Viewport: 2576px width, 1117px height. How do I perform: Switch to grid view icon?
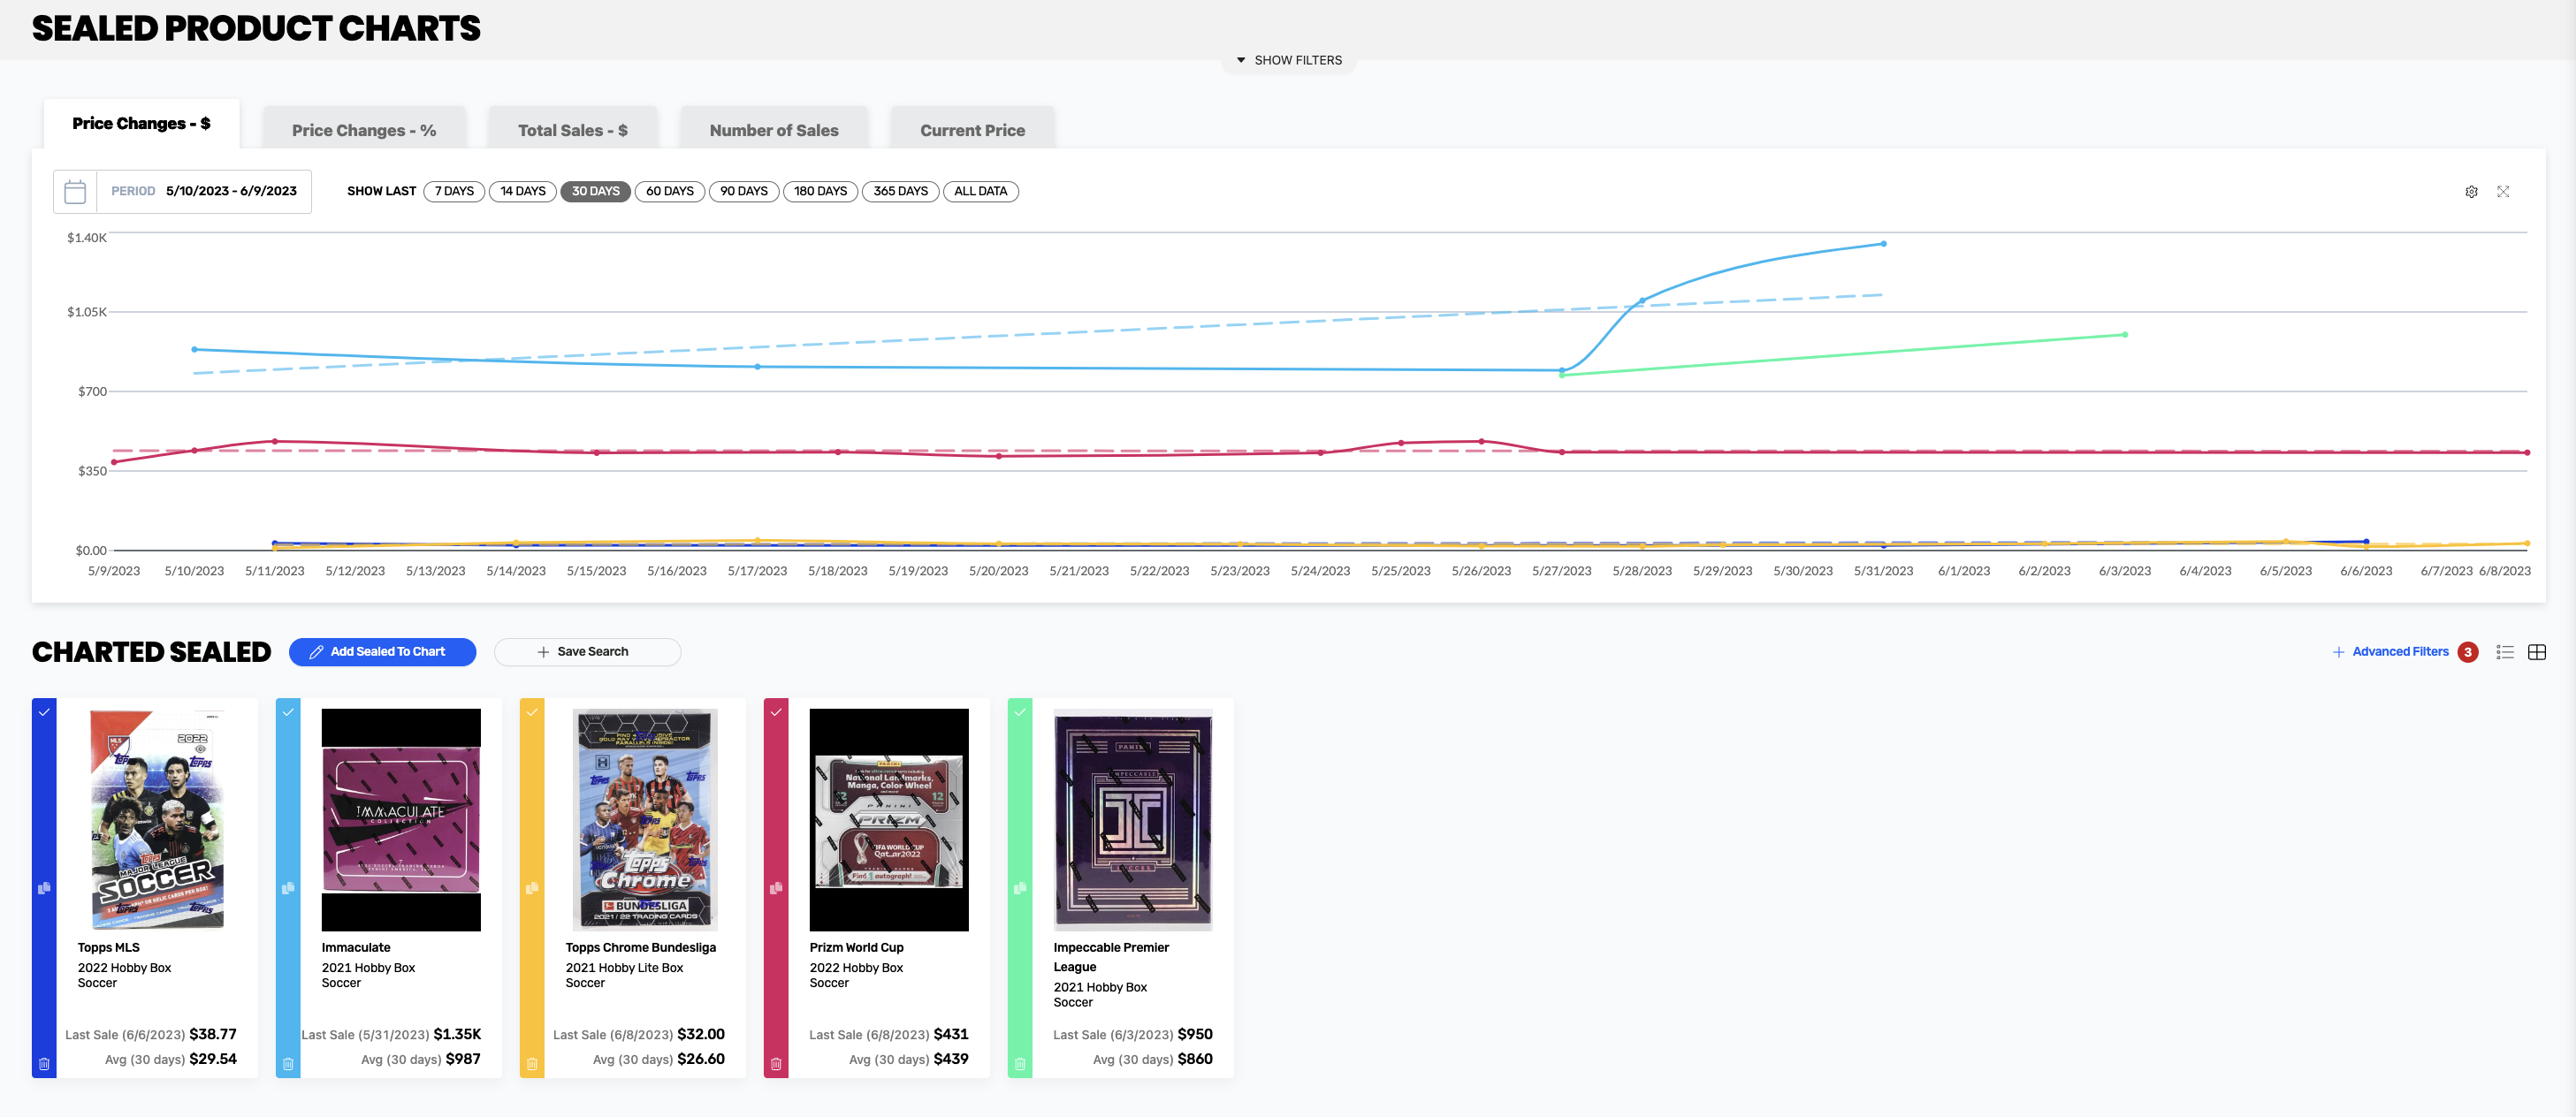(2537, 652)
